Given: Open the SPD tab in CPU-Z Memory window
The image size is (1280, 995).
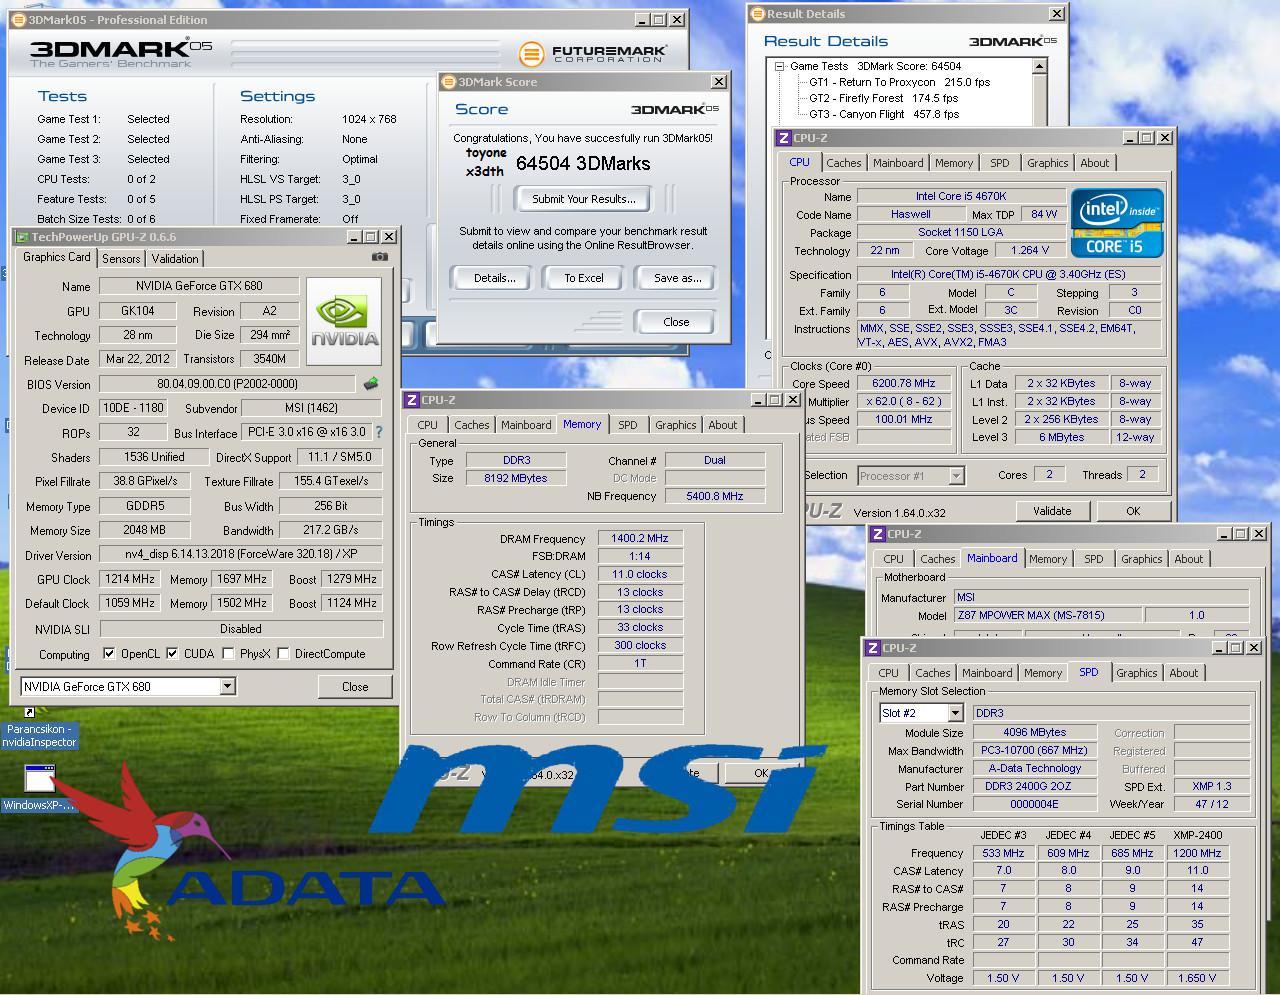Looking at the screenshot, I should tap(628, 425).
